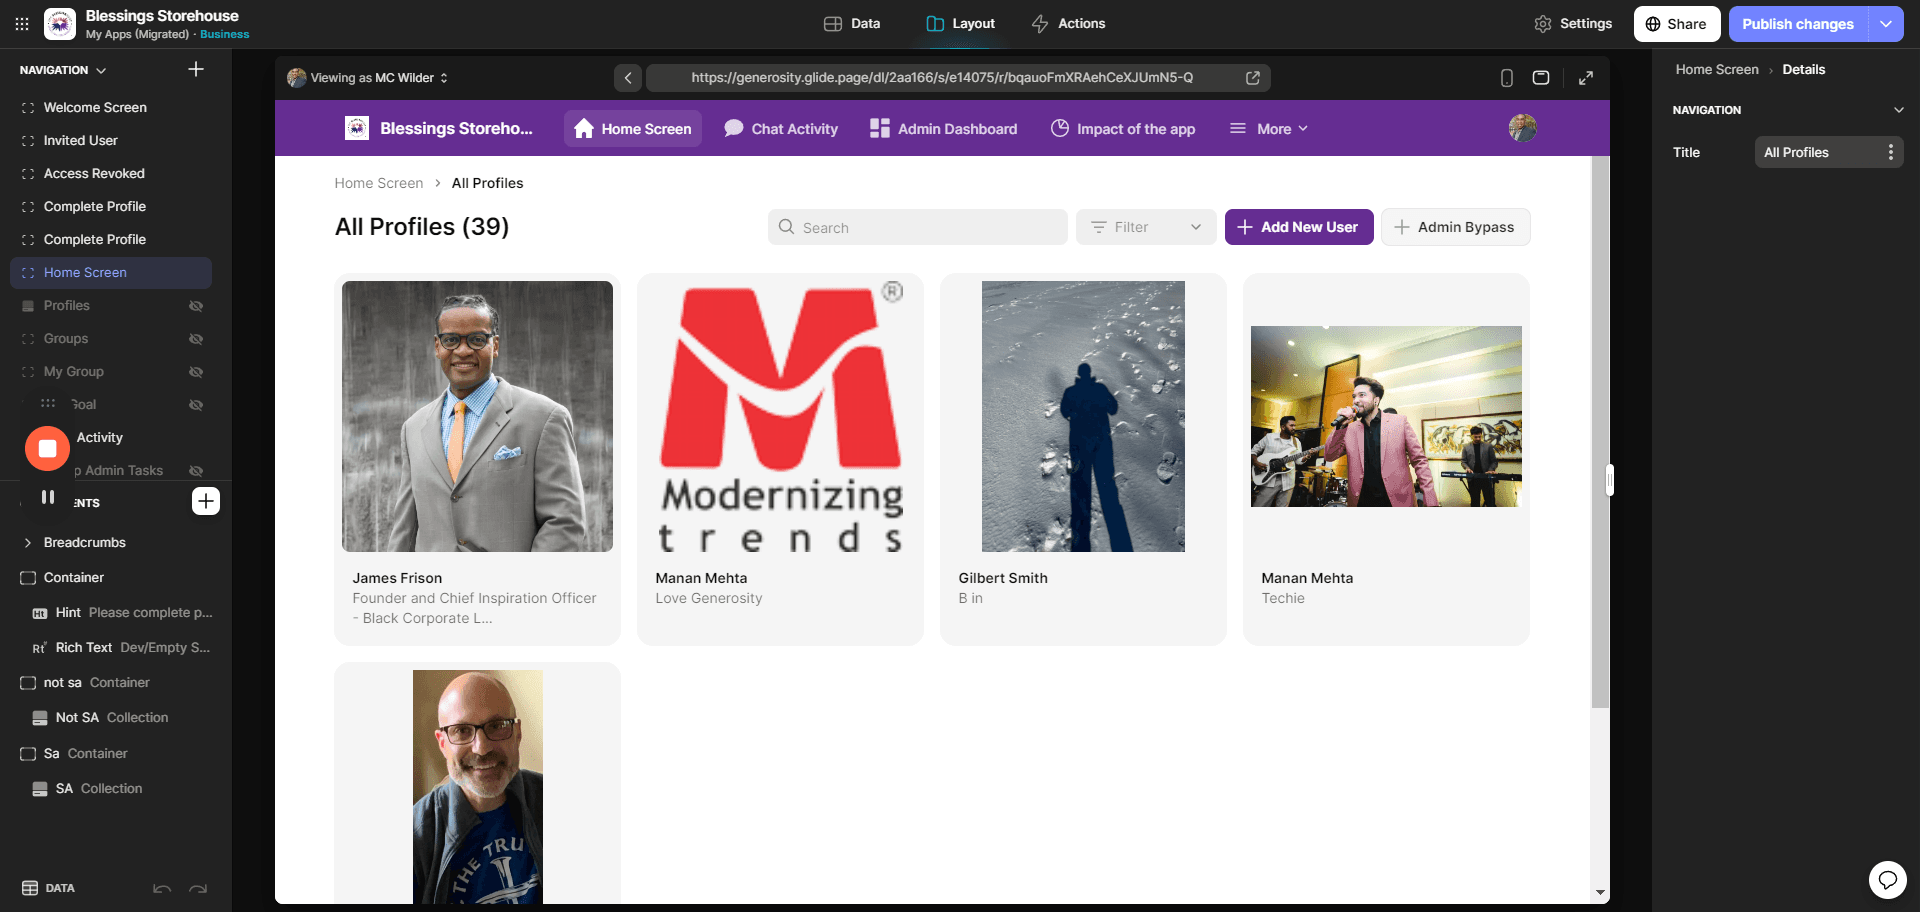Toggle visibility of My Group screen

[x=196, y=372]
